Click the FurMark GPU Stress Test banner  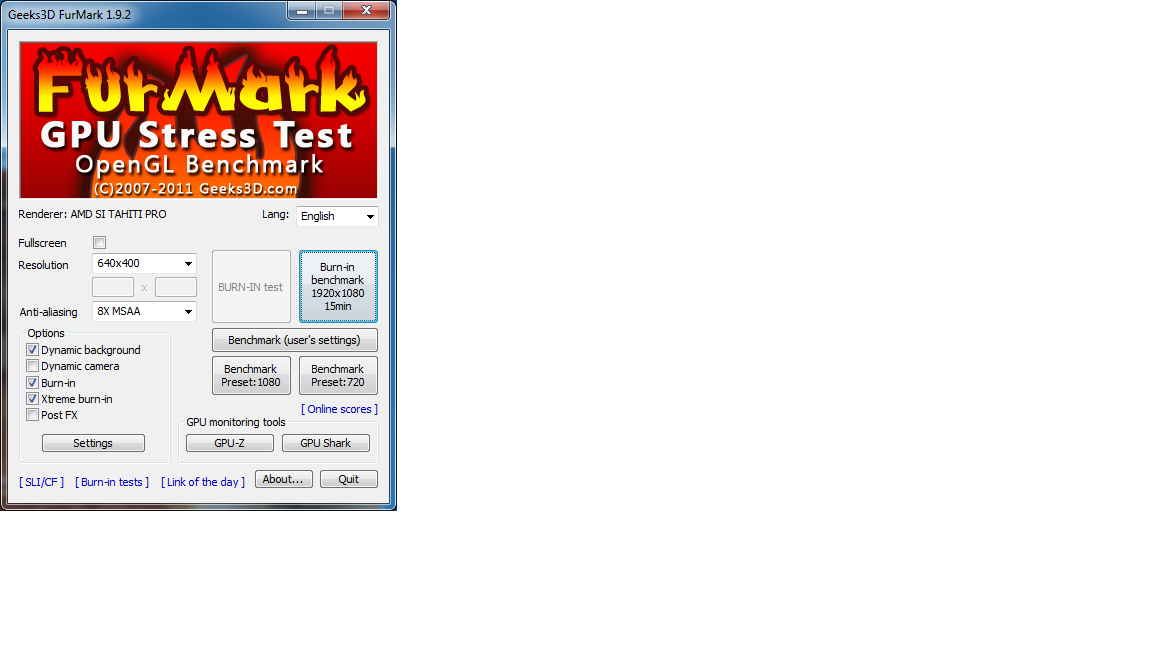[198, 120]
